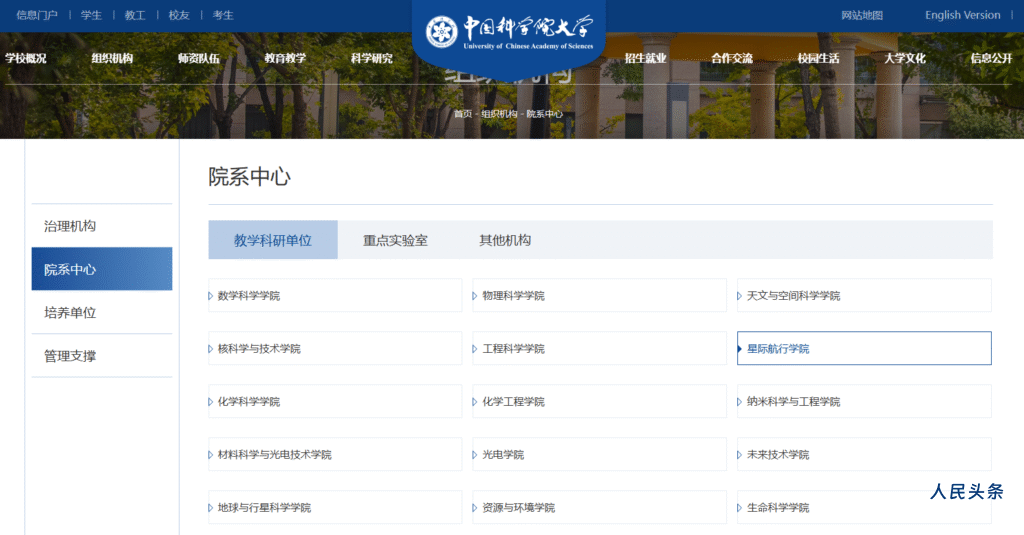
Task: Open the 未来技术学院 link
Action: 864,454
